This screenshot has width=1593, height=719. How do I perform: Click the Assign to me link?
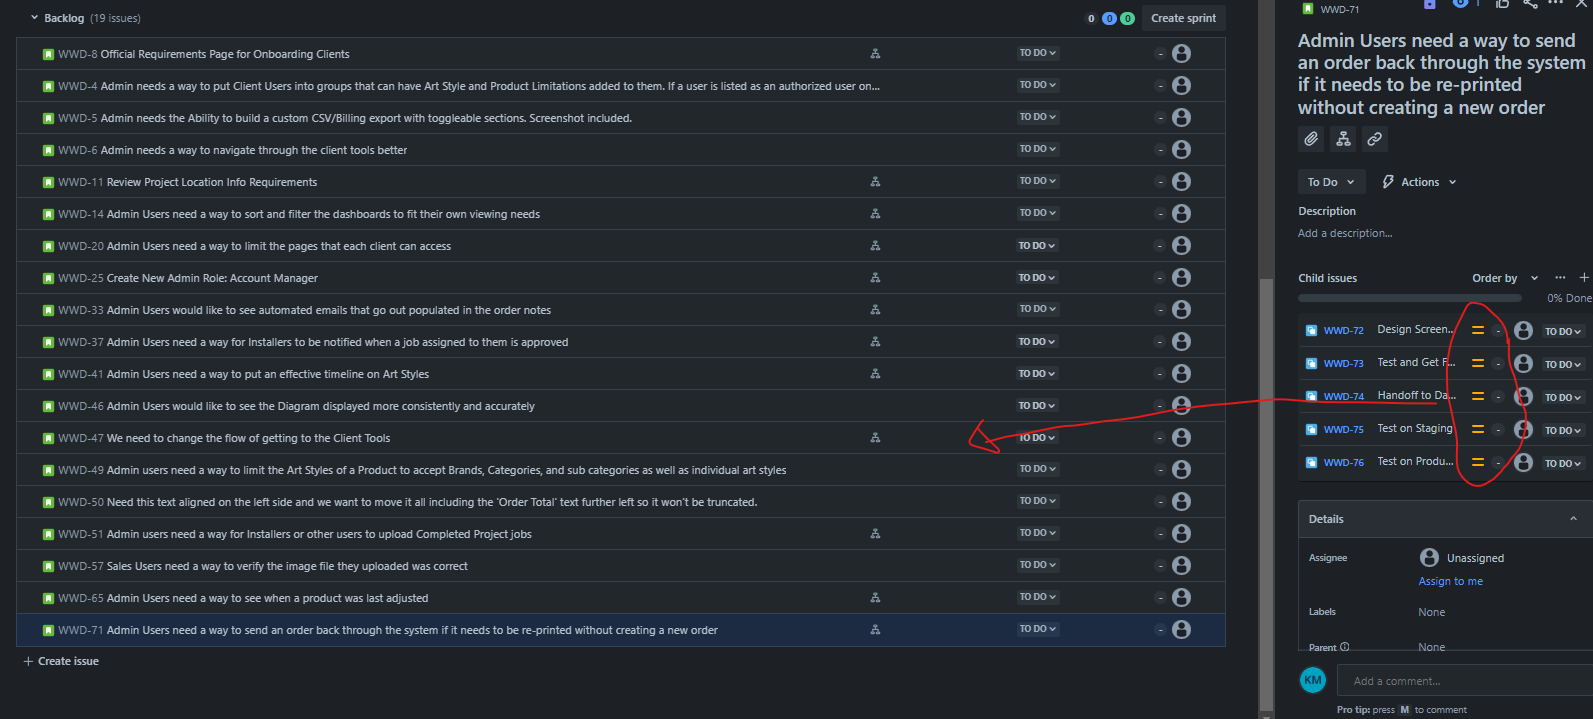pyautogui.click(x=1450, y=581)
